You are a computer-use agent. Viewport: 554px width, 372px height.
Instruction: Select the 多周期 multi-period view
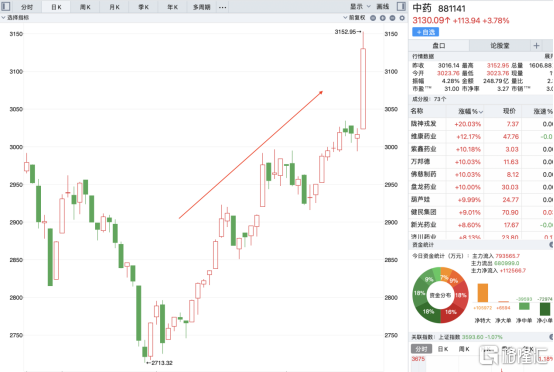201,7
